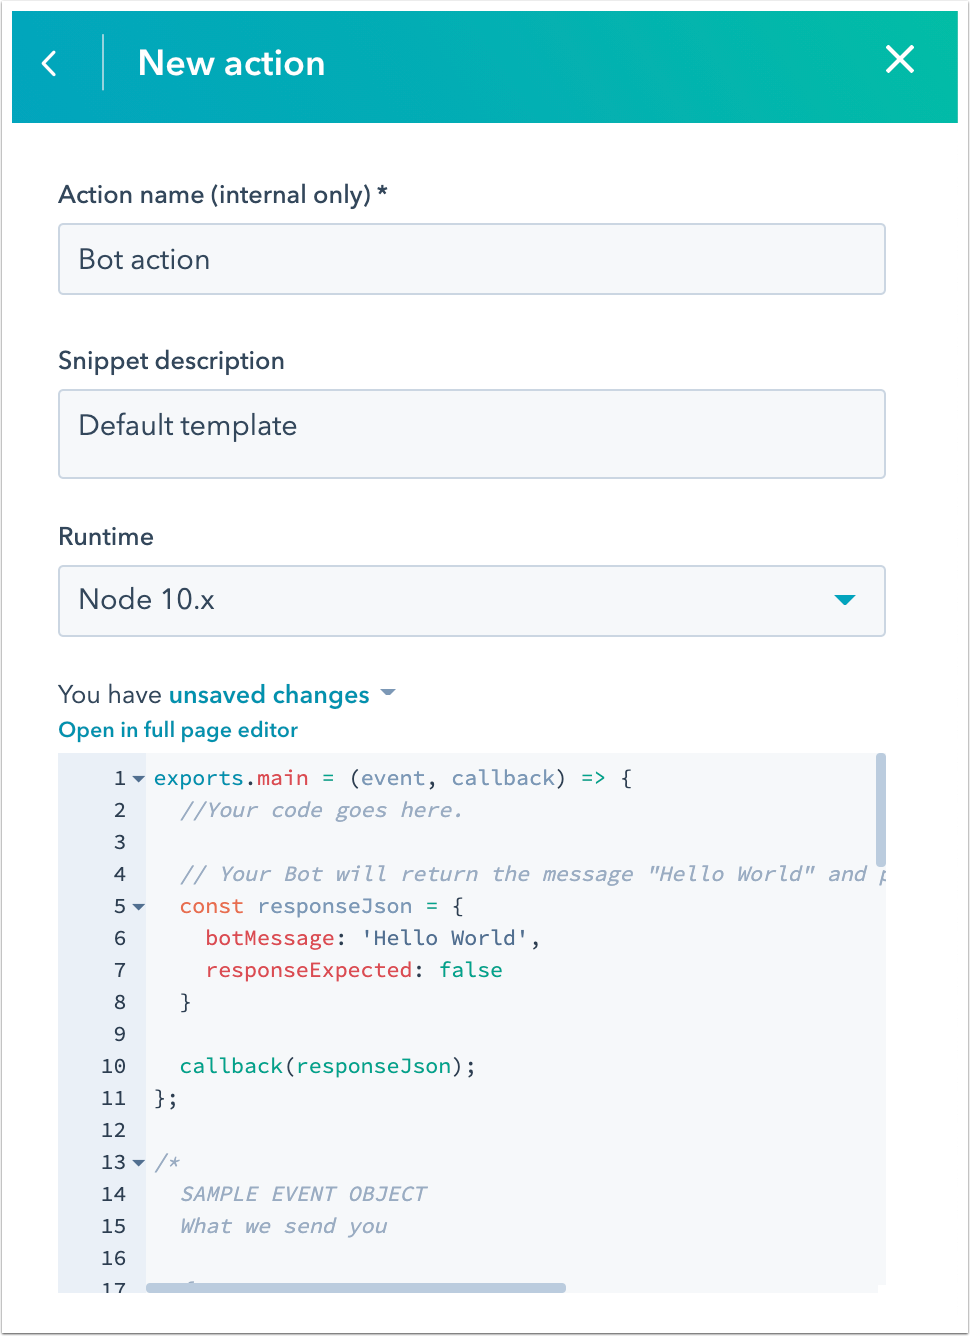Click the vertical scrollbar of code editor
Screen dimensions: 970x1336
pos(880,810)
